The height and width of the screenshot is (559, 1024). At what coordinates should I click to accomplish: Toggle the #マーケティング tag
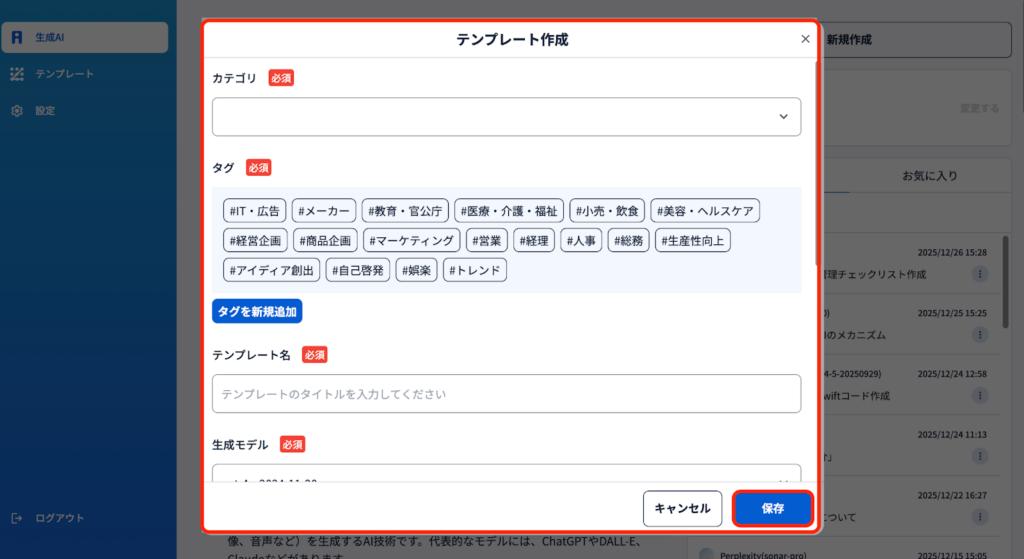coord(411,240)
